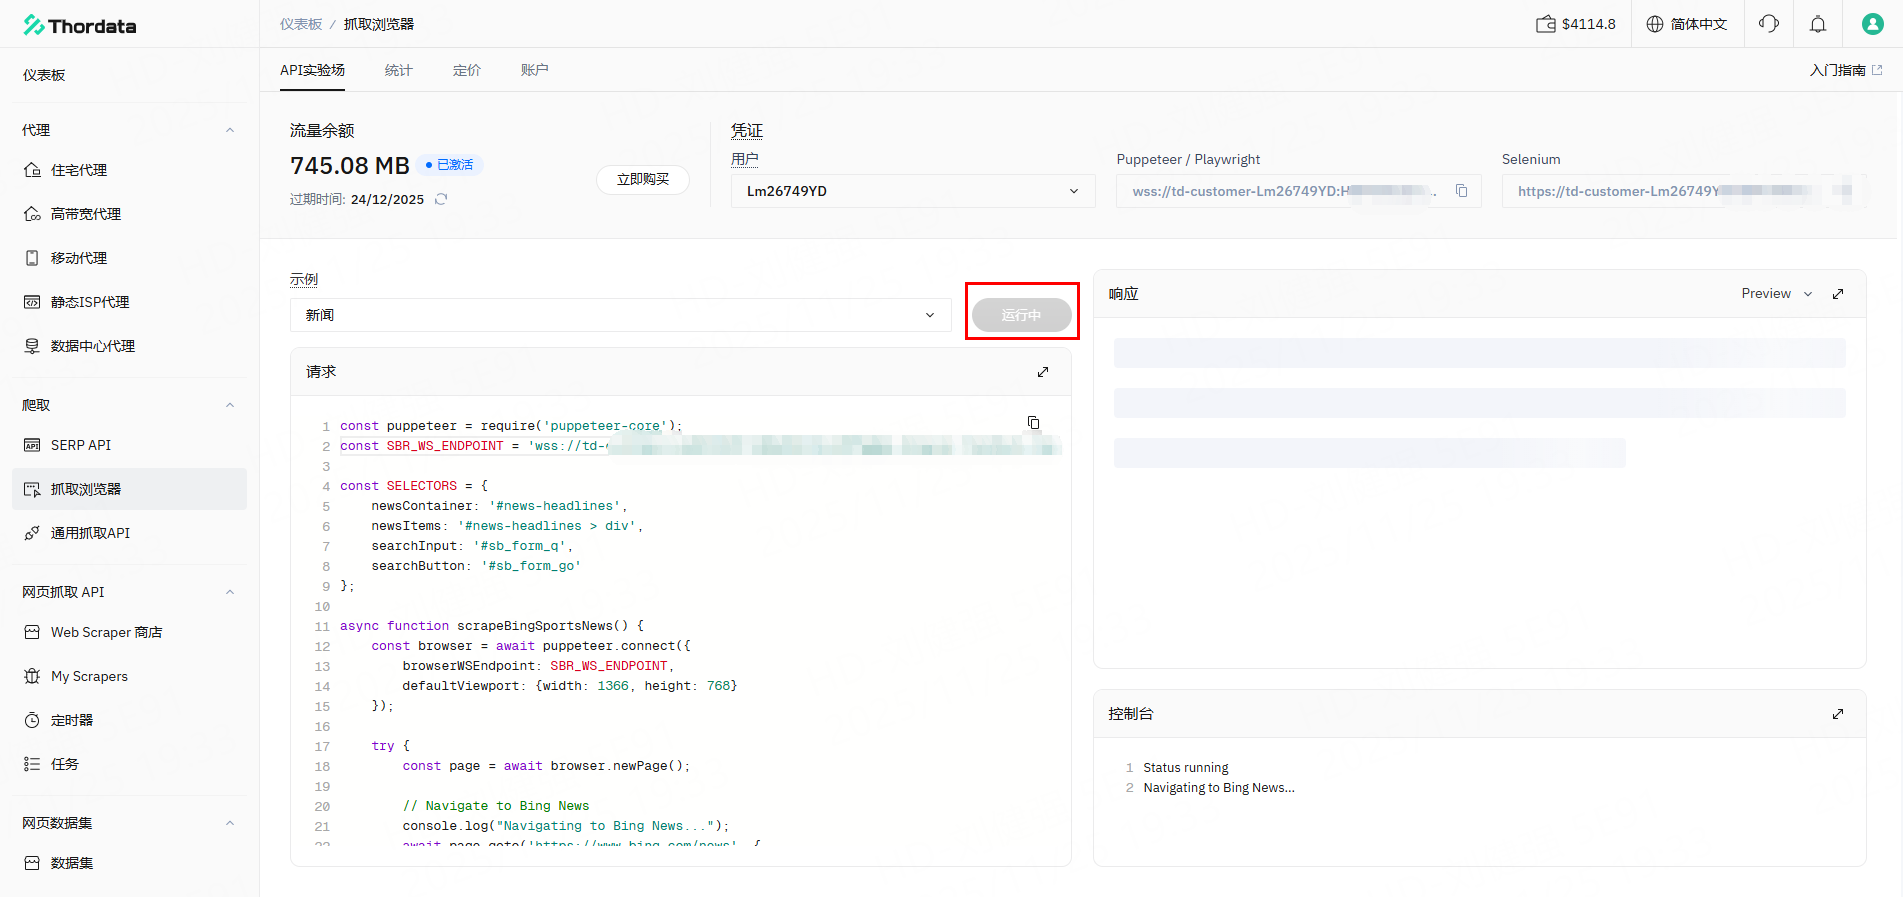Collapse the 代理 sidebar section
The height and width of the screenshot is (897, 1903).
tap(230, 130)
